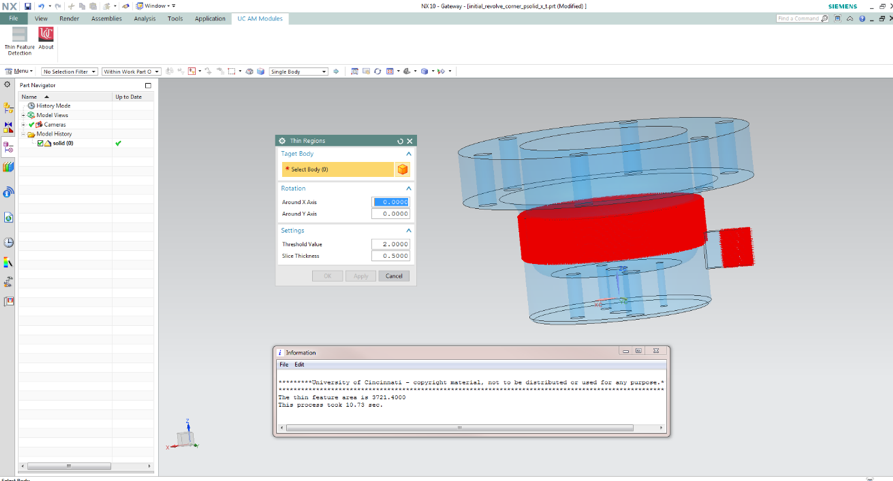
Task: Open the History clock sidebar icon
Action: pos(8,242)
